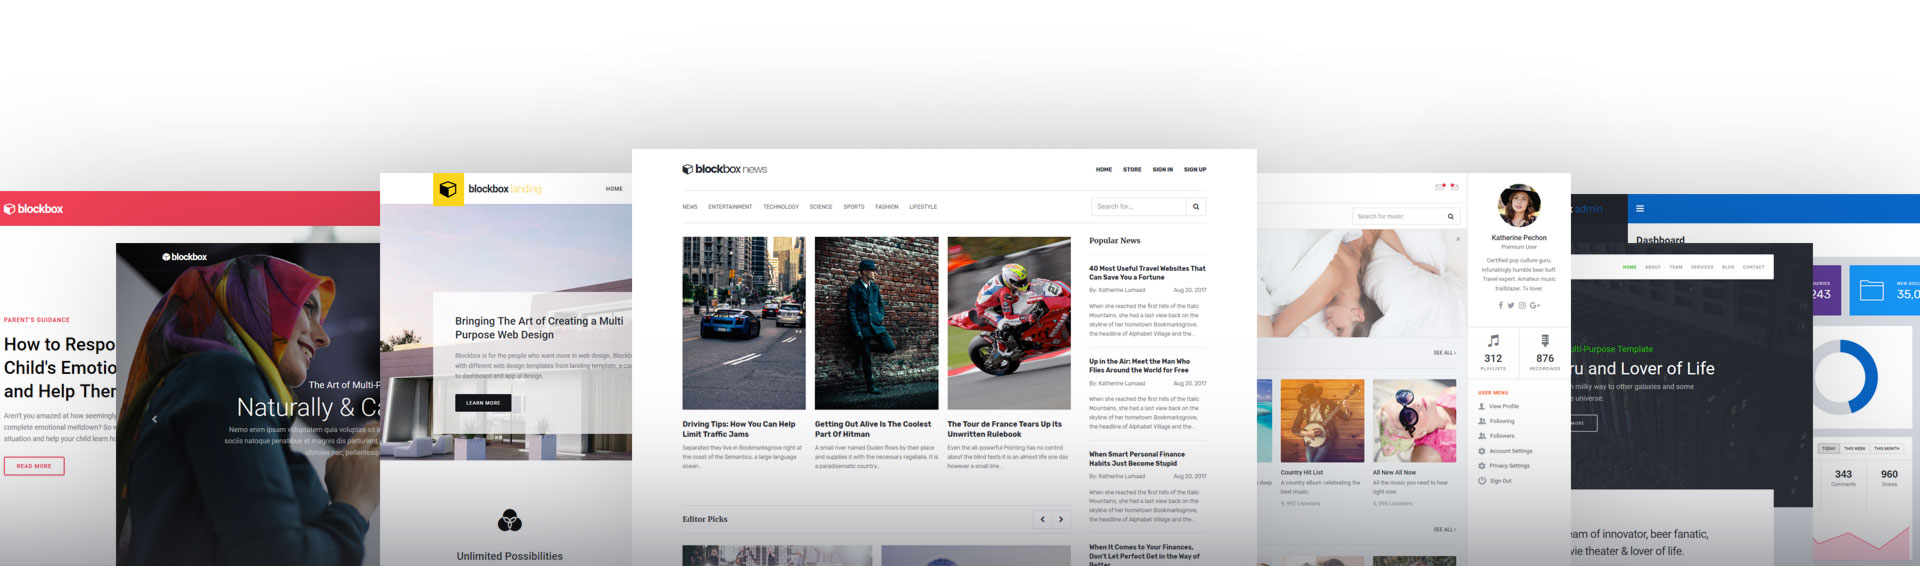Click the Sign Out power icon
The height and width of the screenshot is (566, 1920).
[x=1482, y=481]
